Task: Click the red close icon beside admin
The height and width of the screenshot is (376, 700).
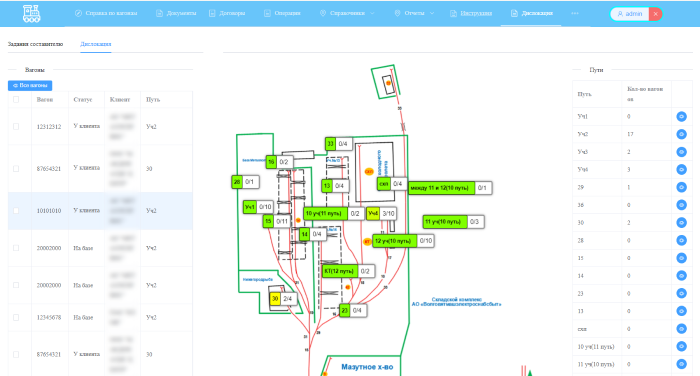Action: [x=655, y=14]
